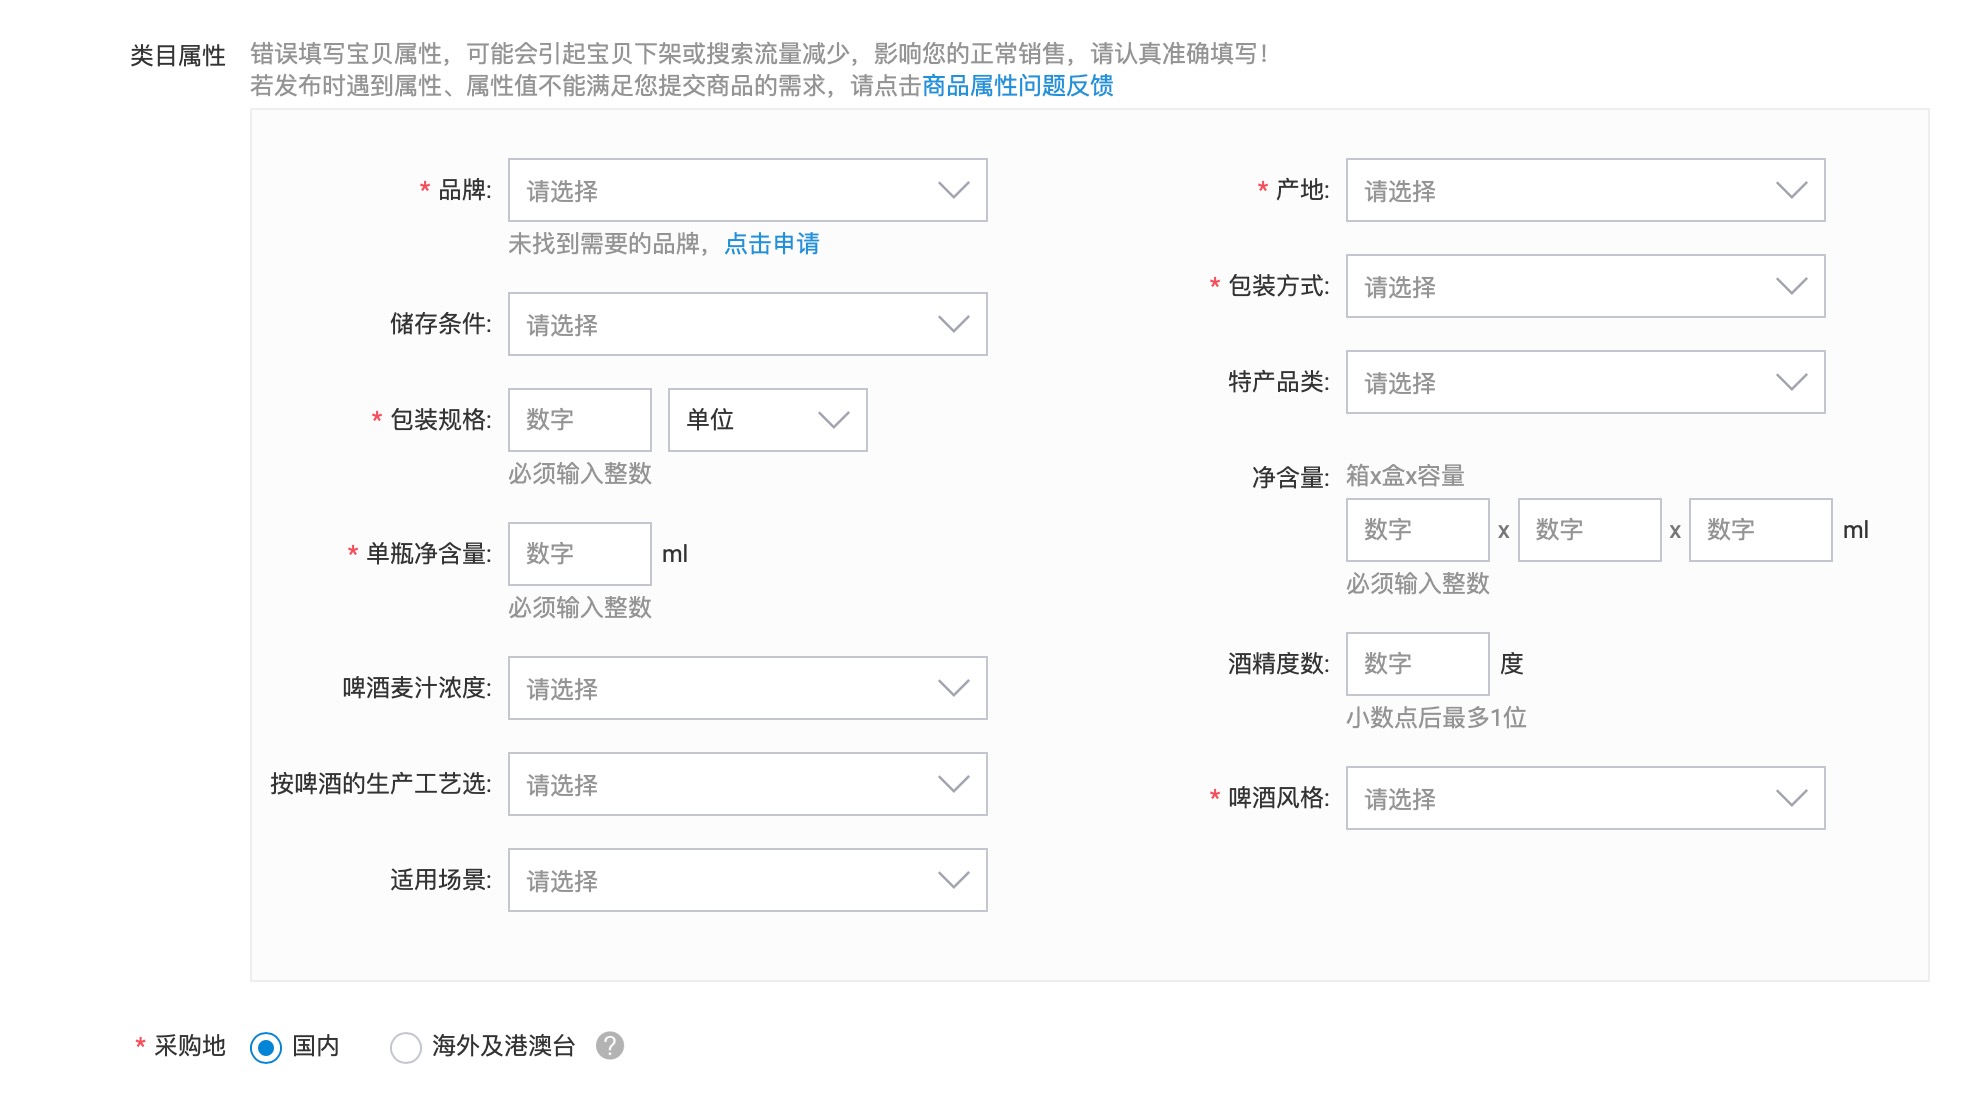
Task: Expand the 按啤酒的生产工艺选 dropdown
Action: click(747, 784)
